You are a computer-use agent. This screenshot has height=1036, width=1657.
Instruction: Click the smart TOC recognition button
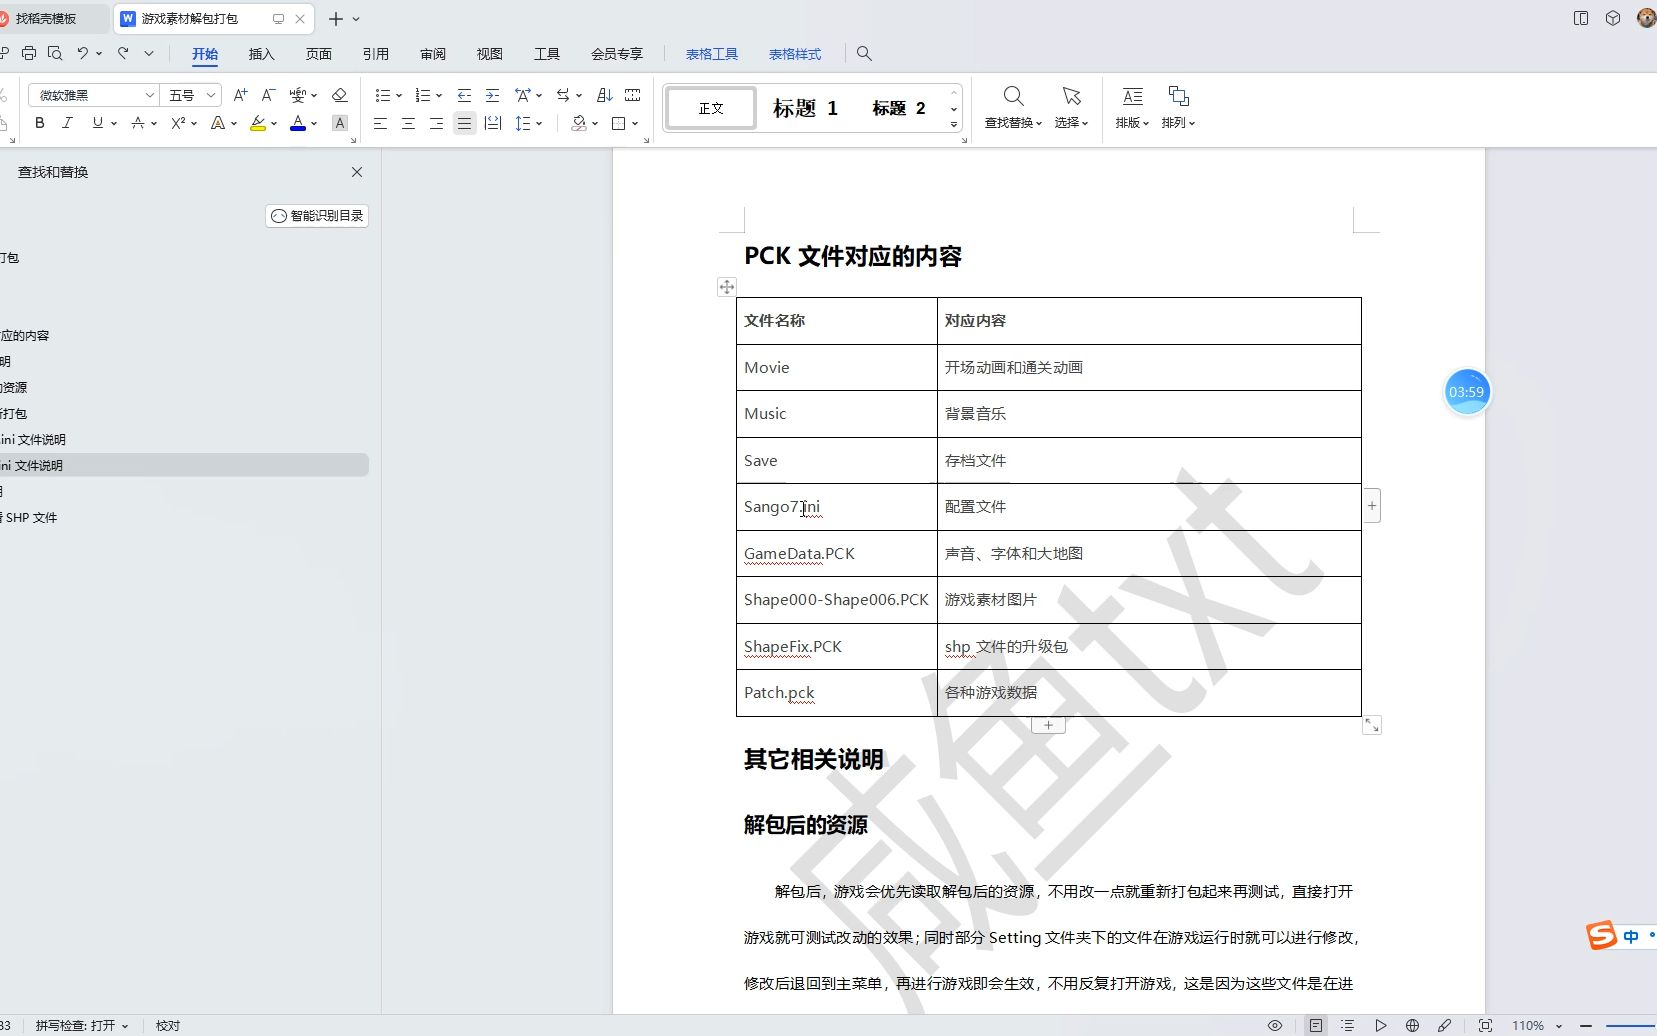(x=317, y=216)
